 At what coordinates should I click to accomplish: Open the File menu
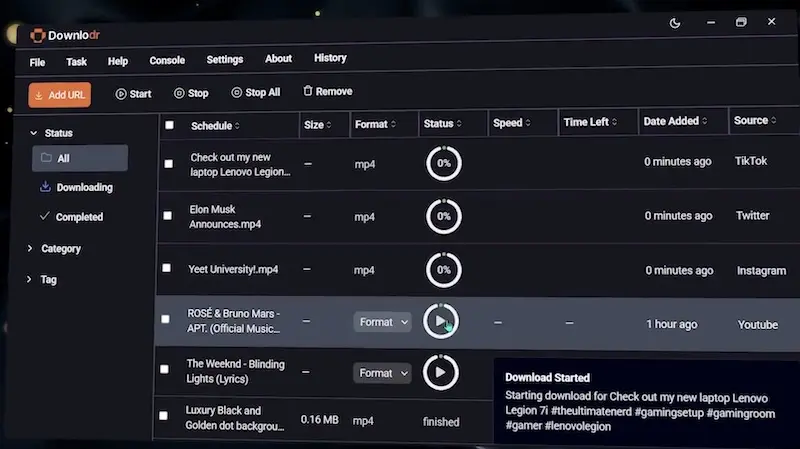tap(37, 62)
